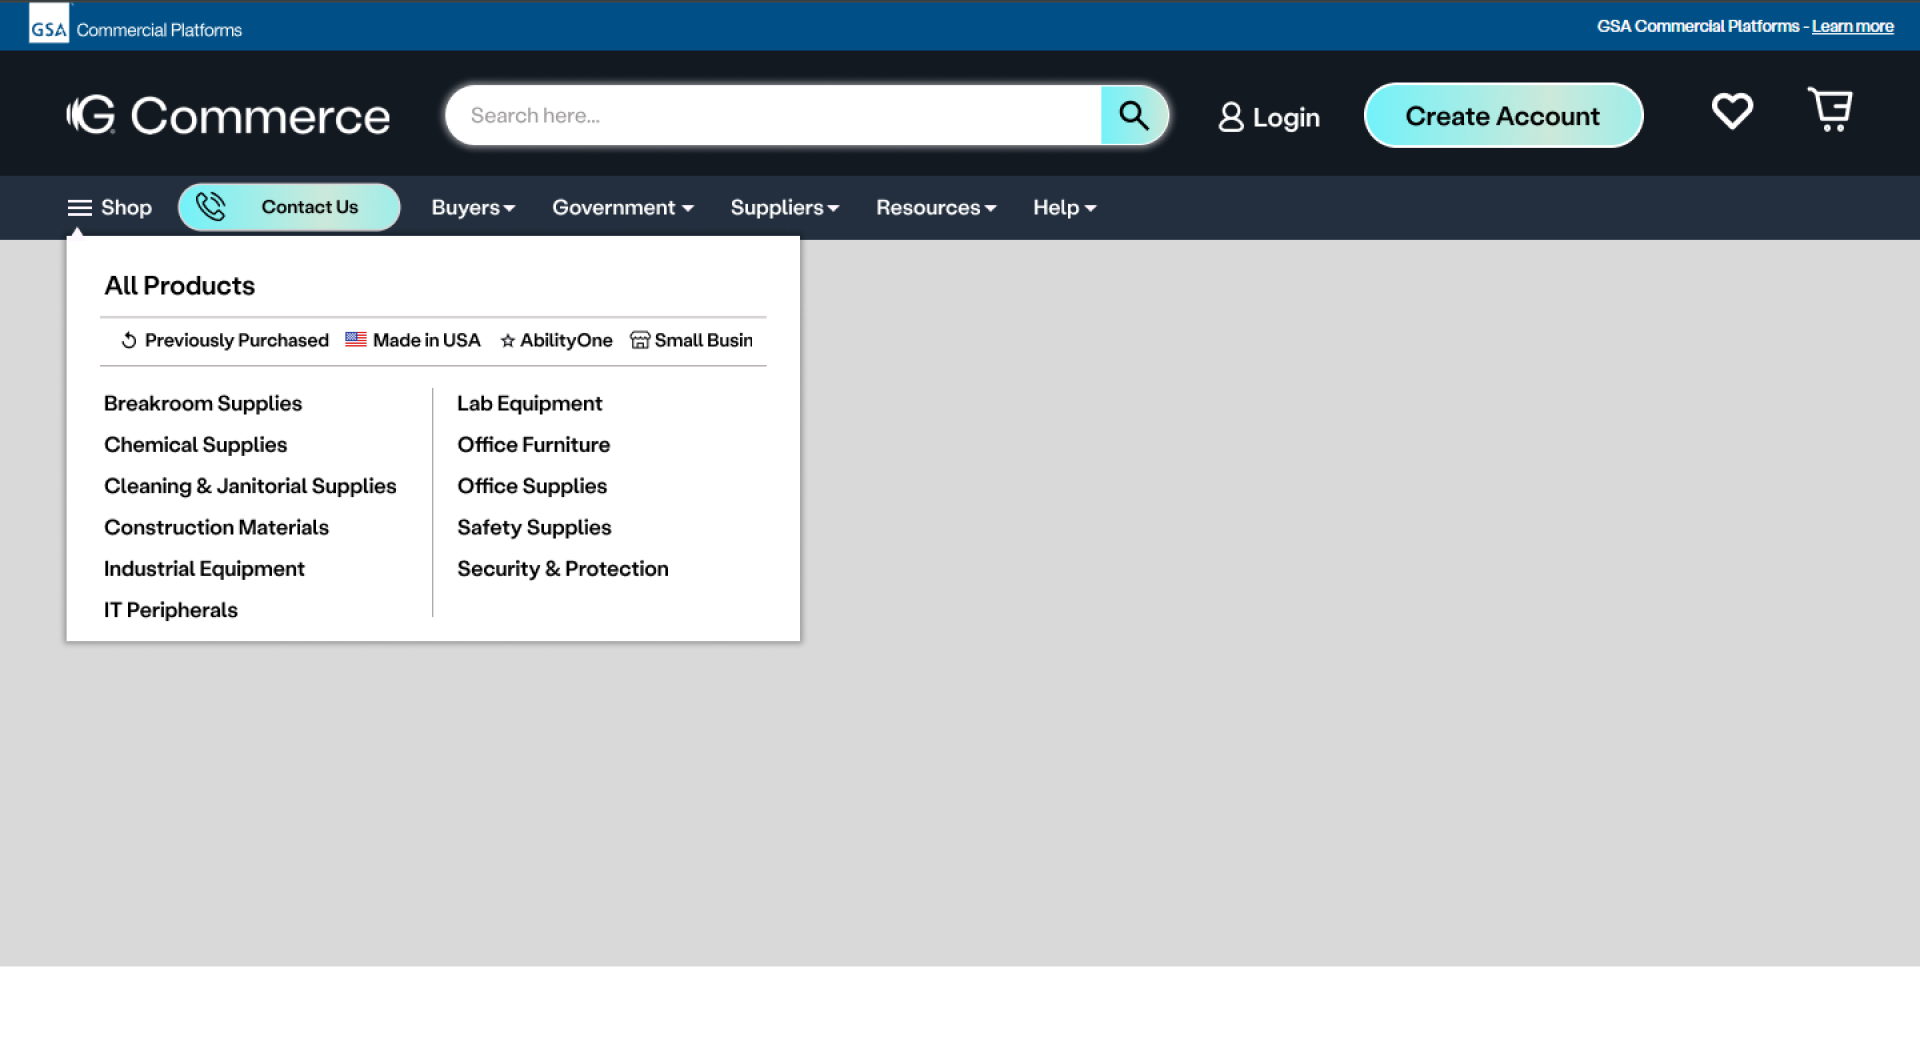Select the Made in USA flag filter
Screen dimensions: 1920x1040
pos(413,340)
